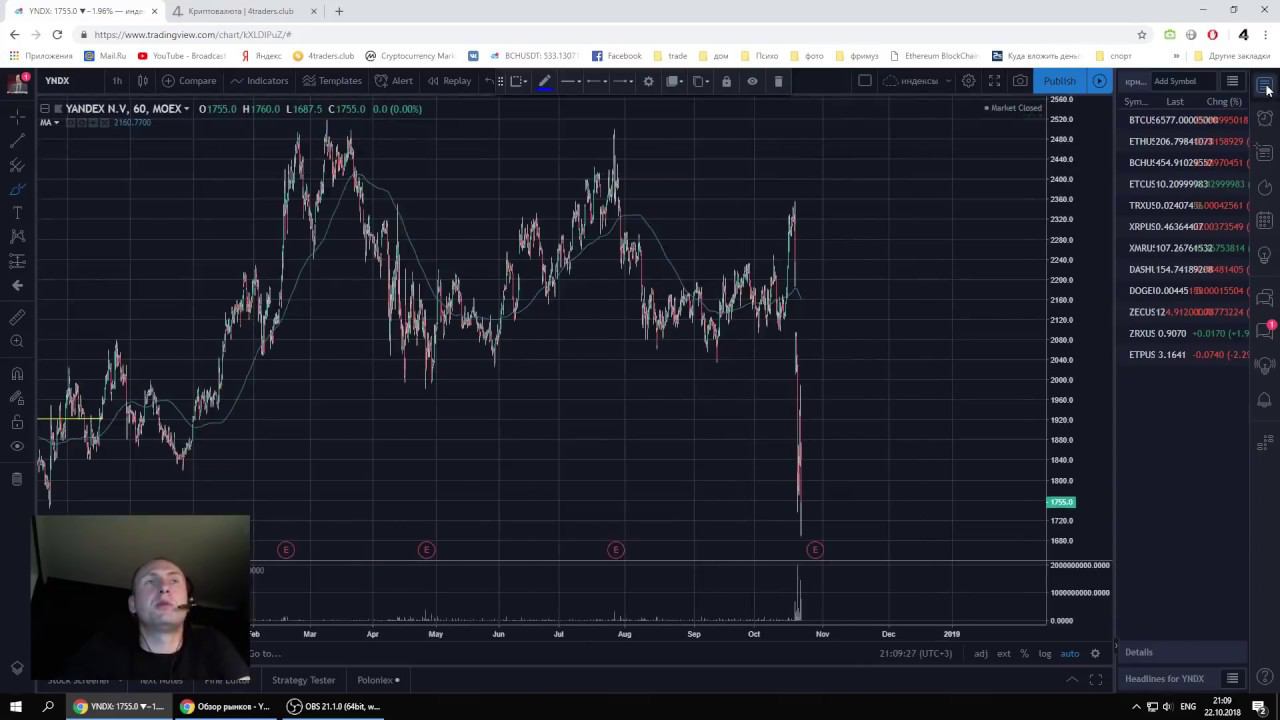Select the ruler measure tool

tap(17, 318)
